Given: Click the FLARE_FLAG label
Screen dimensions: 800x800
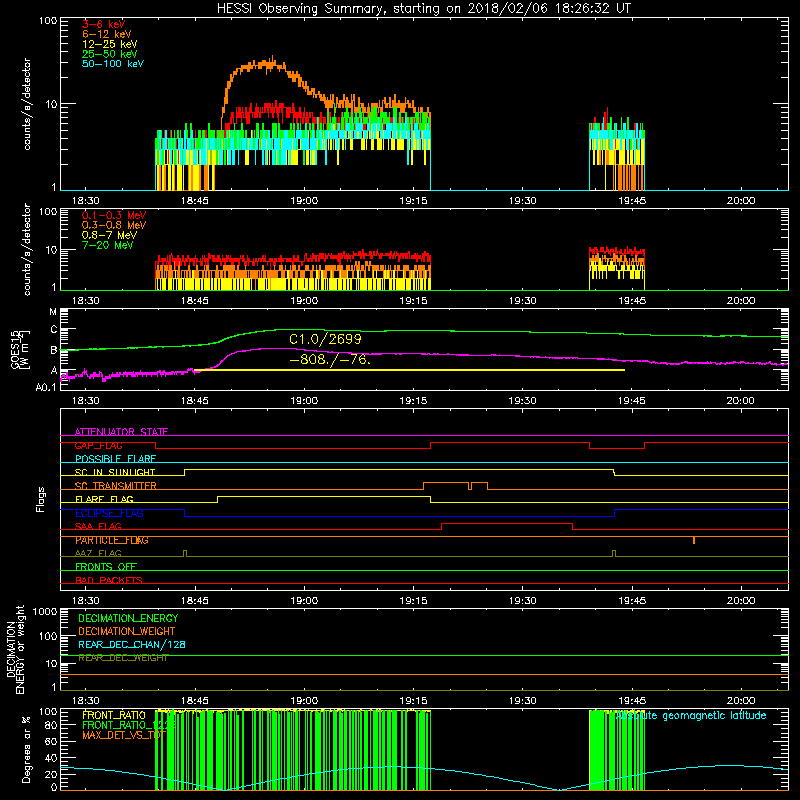Looking at the screenshot, I should (x=104, y=499).
